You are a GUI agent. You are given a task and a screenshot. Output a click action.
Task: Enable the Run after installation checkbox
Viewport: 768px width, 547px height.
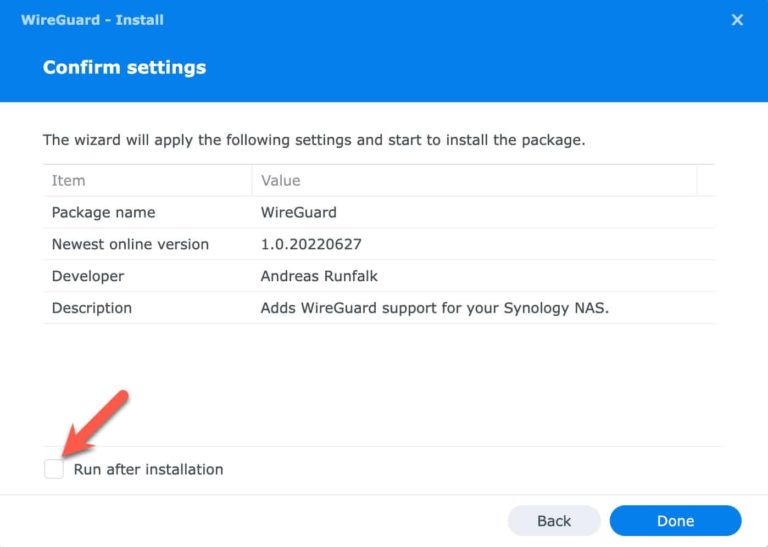pos(54,469)
